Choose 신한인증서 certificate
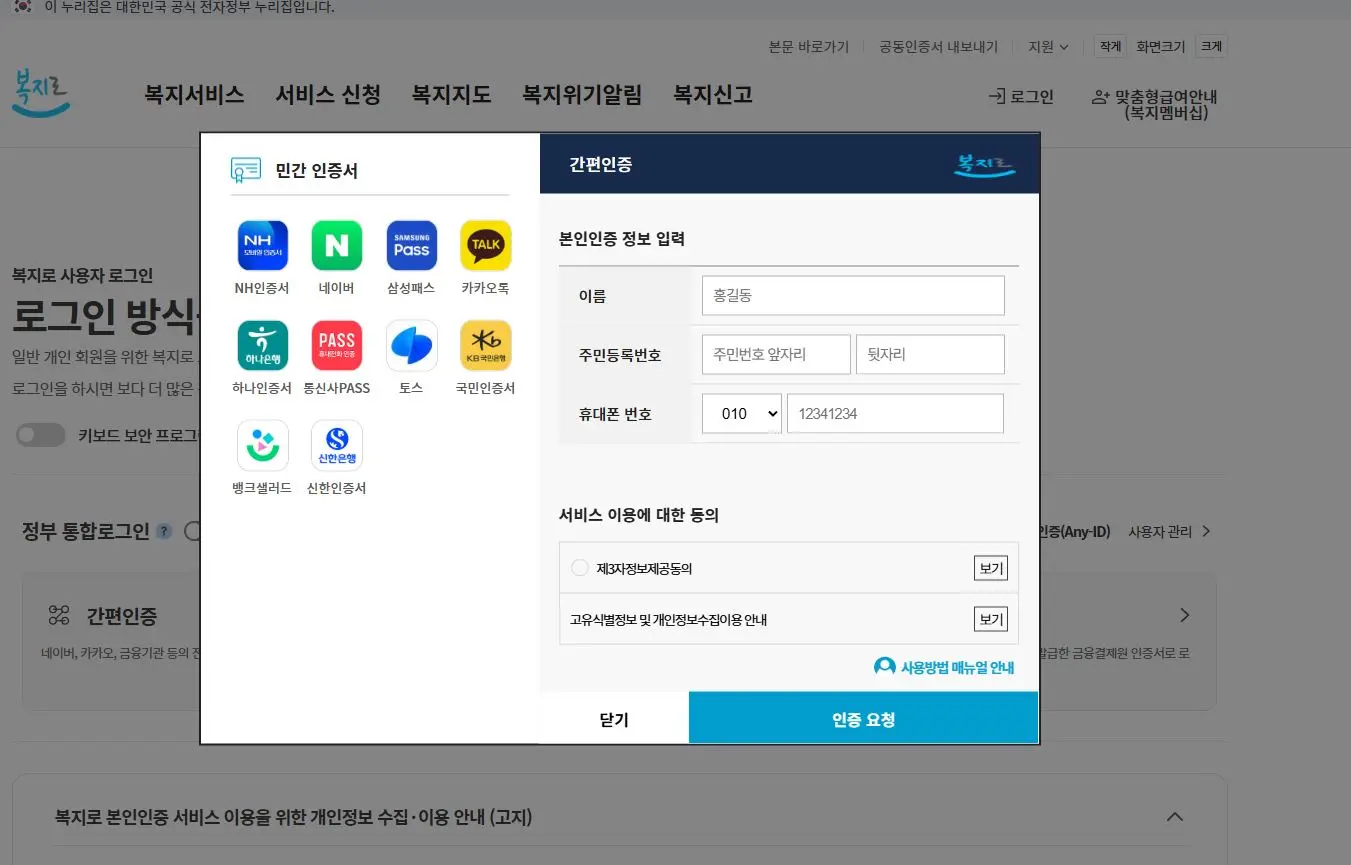 (336, 446)
